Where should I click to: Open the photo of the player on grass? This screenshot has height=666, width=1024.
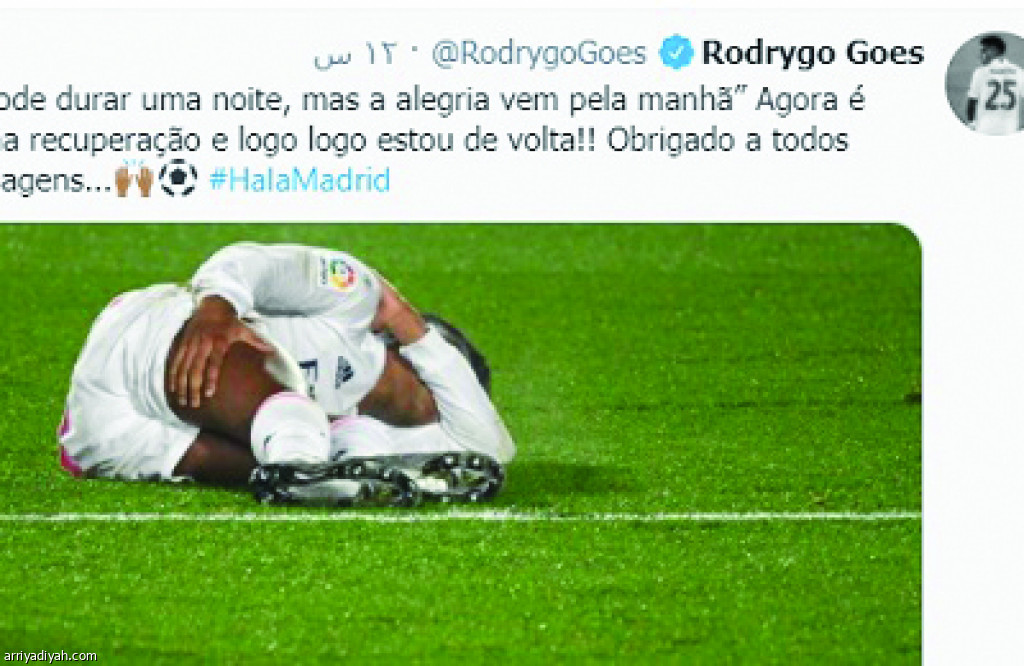click(460, 444)
